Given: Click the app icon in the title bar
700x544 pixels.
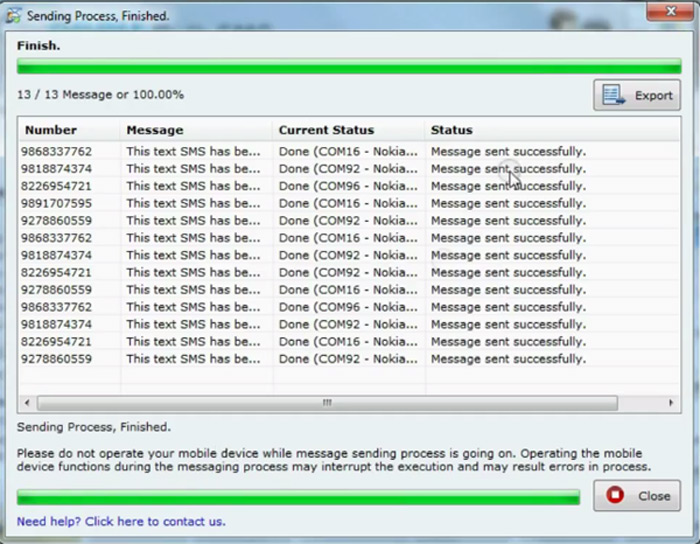Looking at the screenshot, I should pos(13,16).
